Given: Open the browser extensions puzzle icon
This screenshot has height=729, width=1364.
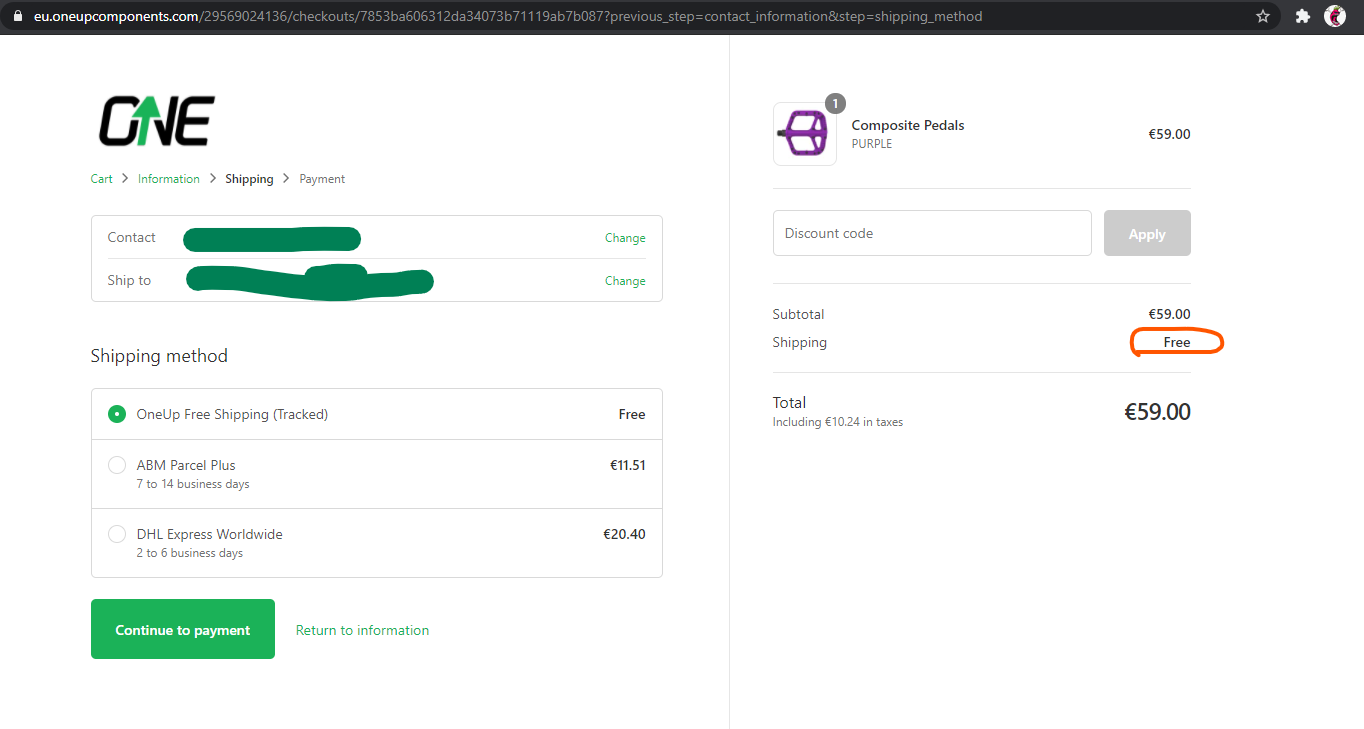Looking at the screenshot, I should 1302,16.
